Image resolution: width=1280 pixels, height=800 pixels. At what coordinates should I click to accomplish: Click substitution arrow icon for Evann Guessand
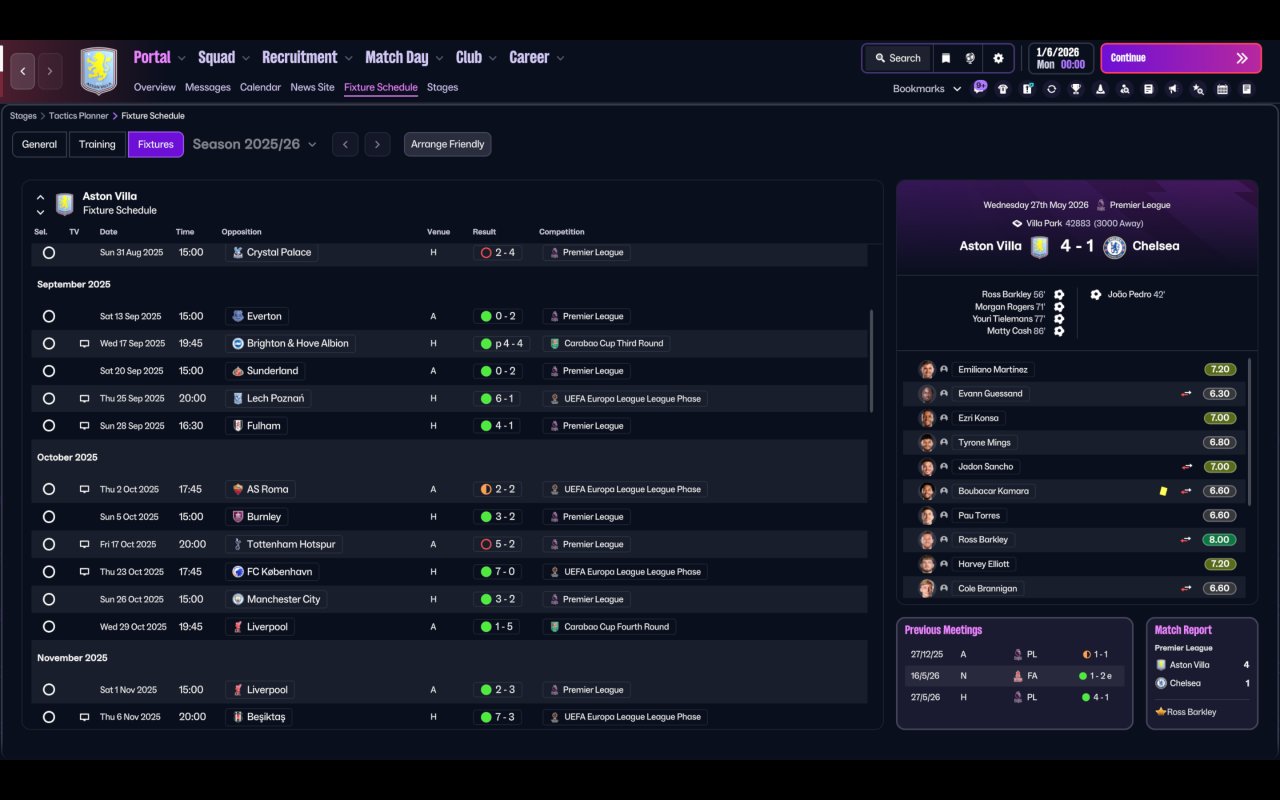pos(1186,394)
